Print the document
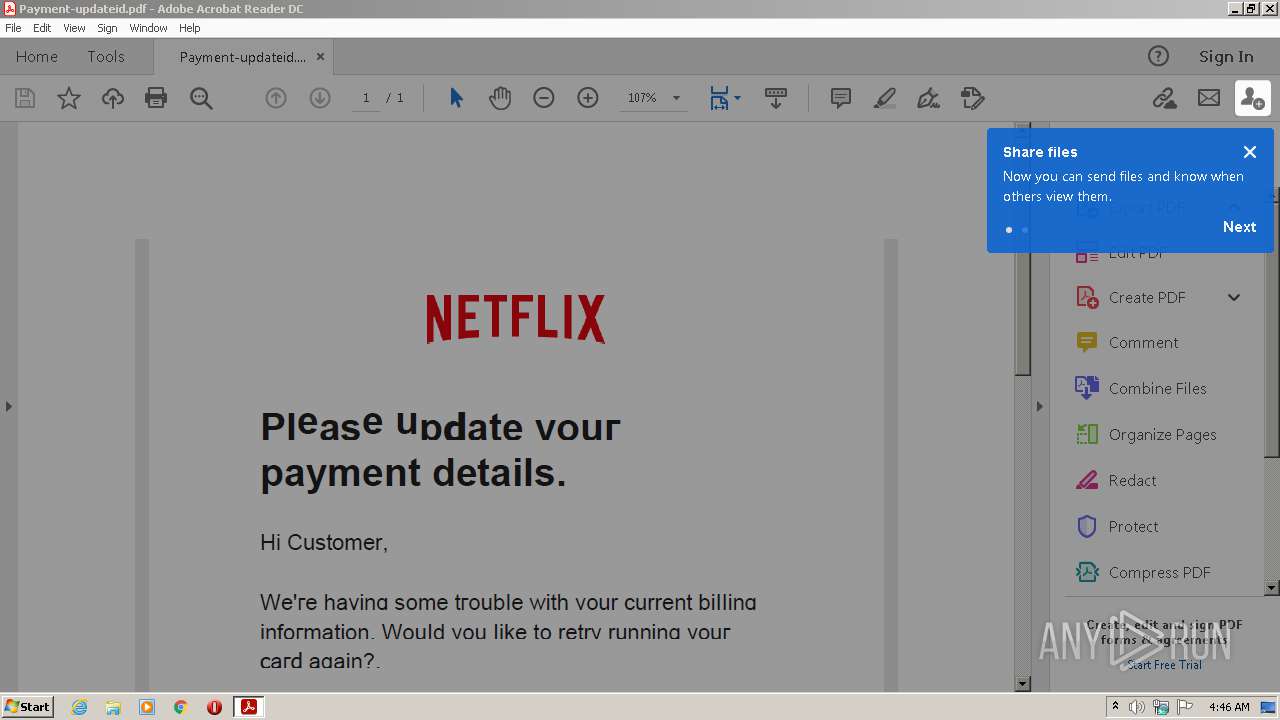 [156, 98]
